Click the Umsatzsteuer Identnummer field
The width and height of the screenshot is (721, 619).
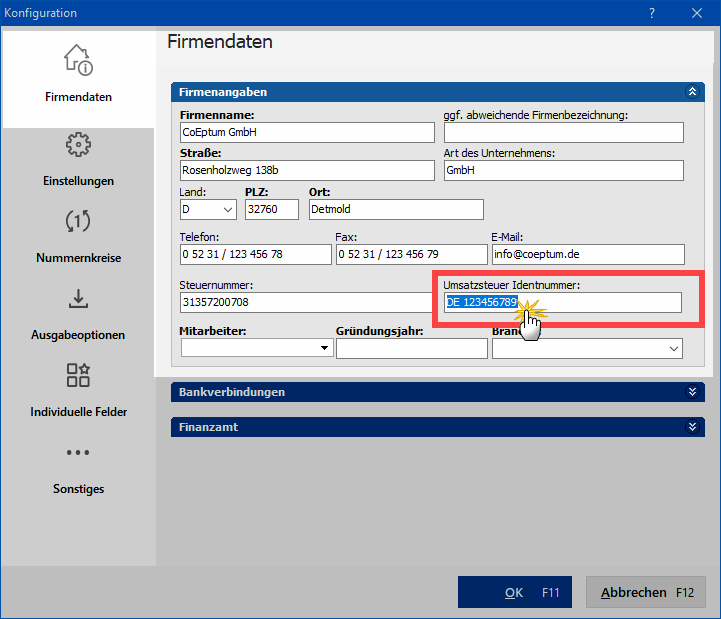(x=563, y=303)
